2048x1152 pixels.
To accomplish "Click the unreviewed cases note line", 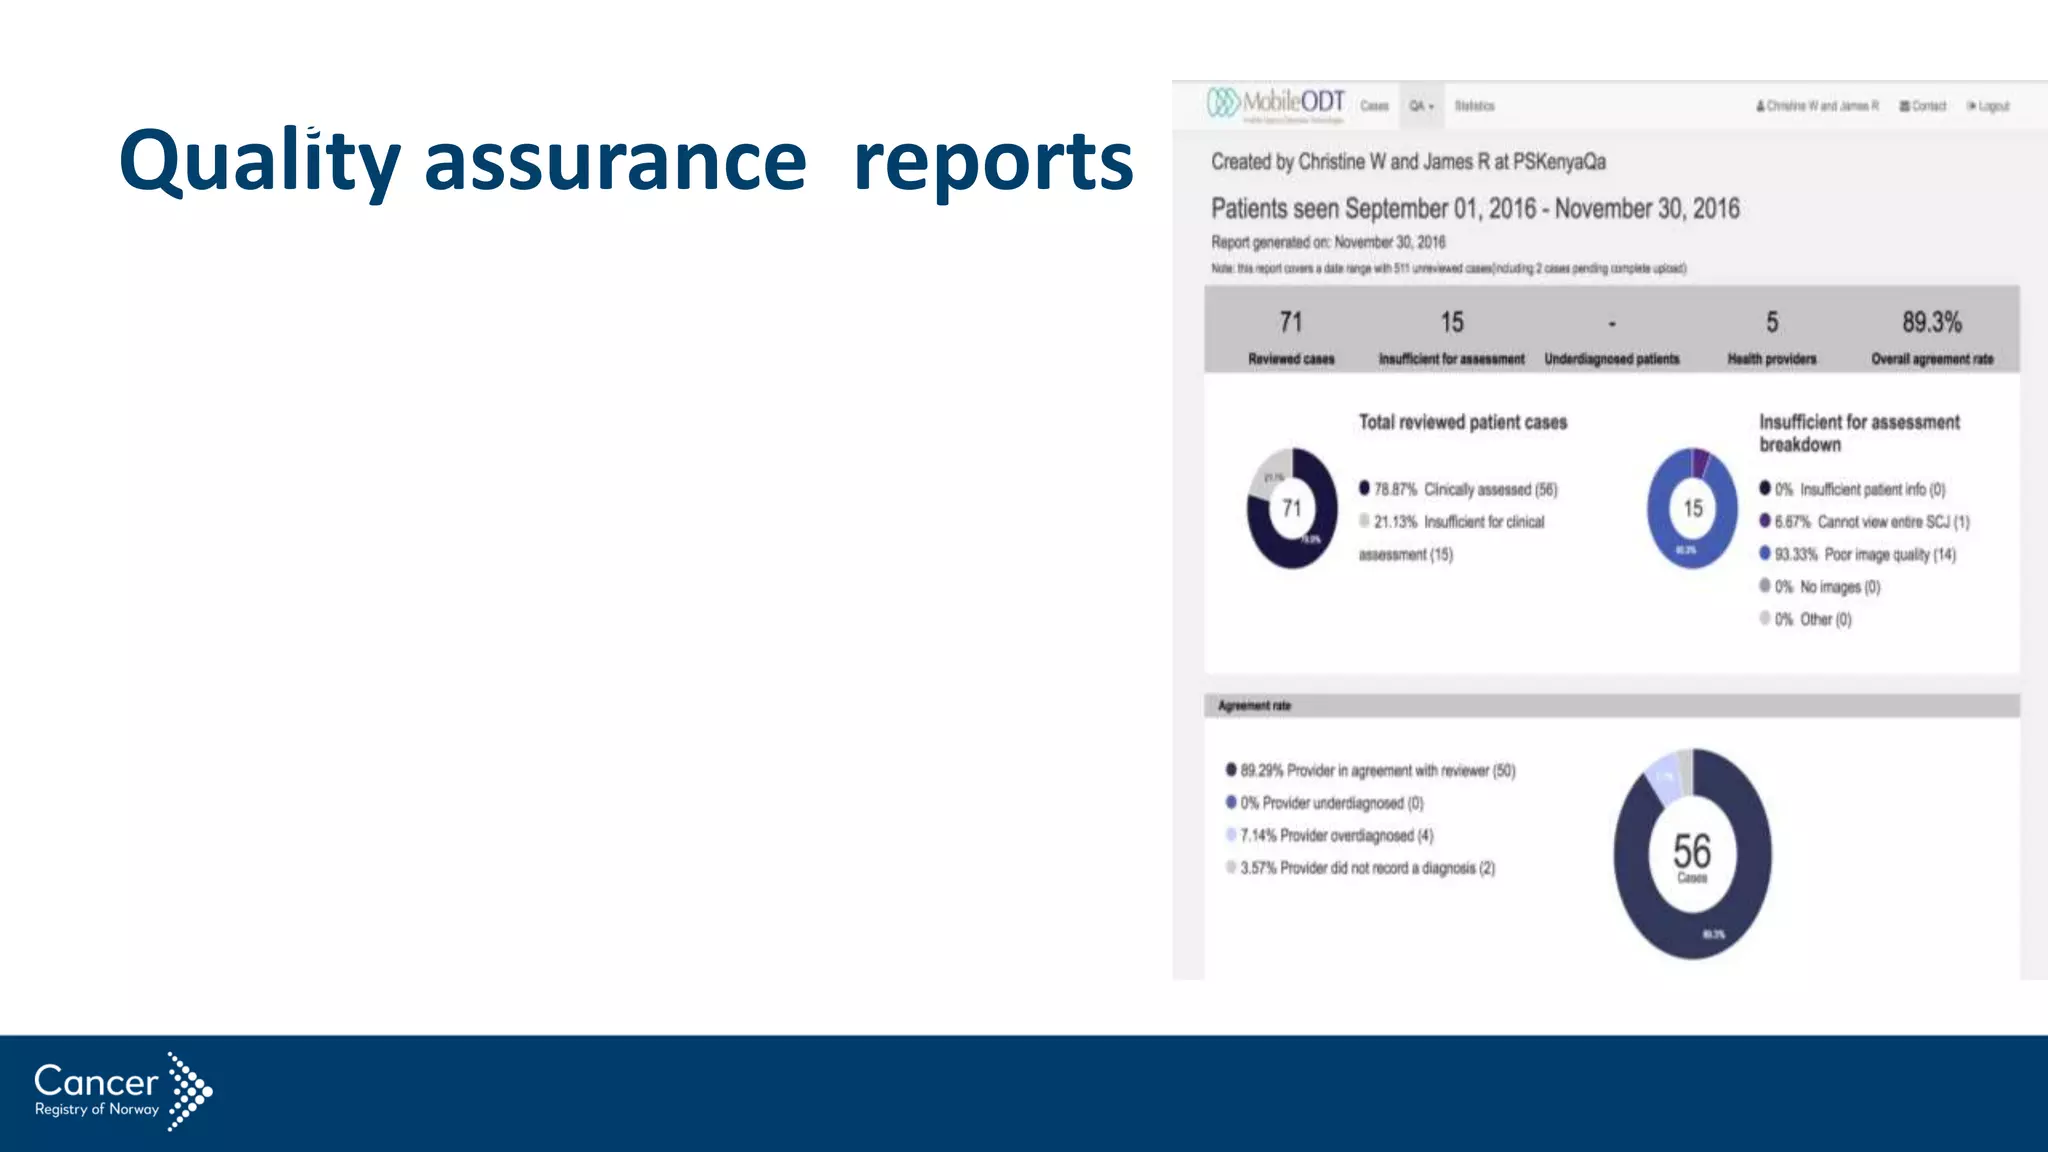I will [x=1448, y=268].
